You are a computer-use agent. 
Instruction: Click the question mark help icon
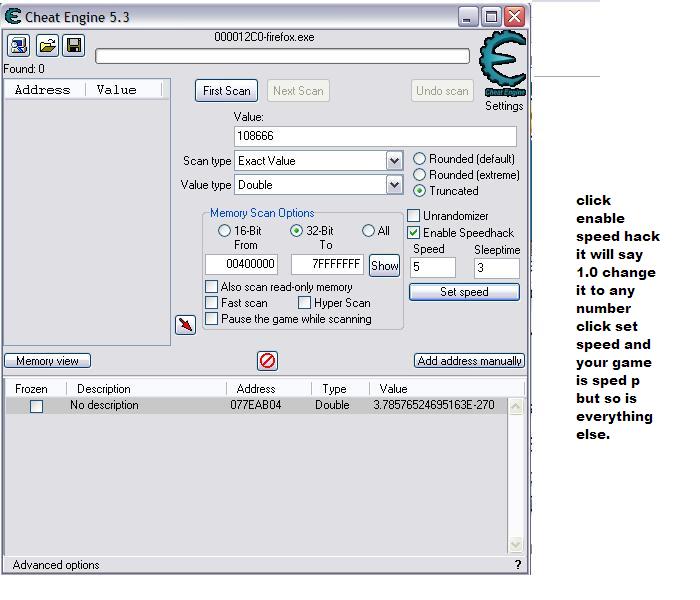[517, 565]
